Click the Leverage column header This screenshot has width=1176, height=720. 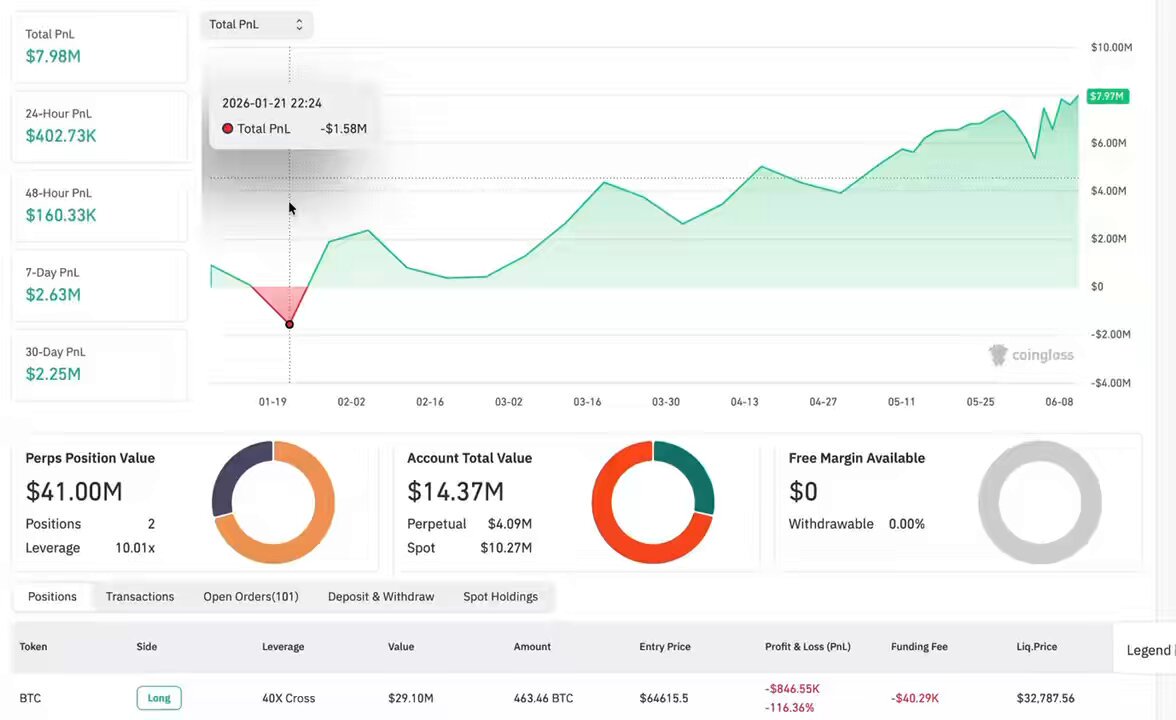[x=283, y=646]
